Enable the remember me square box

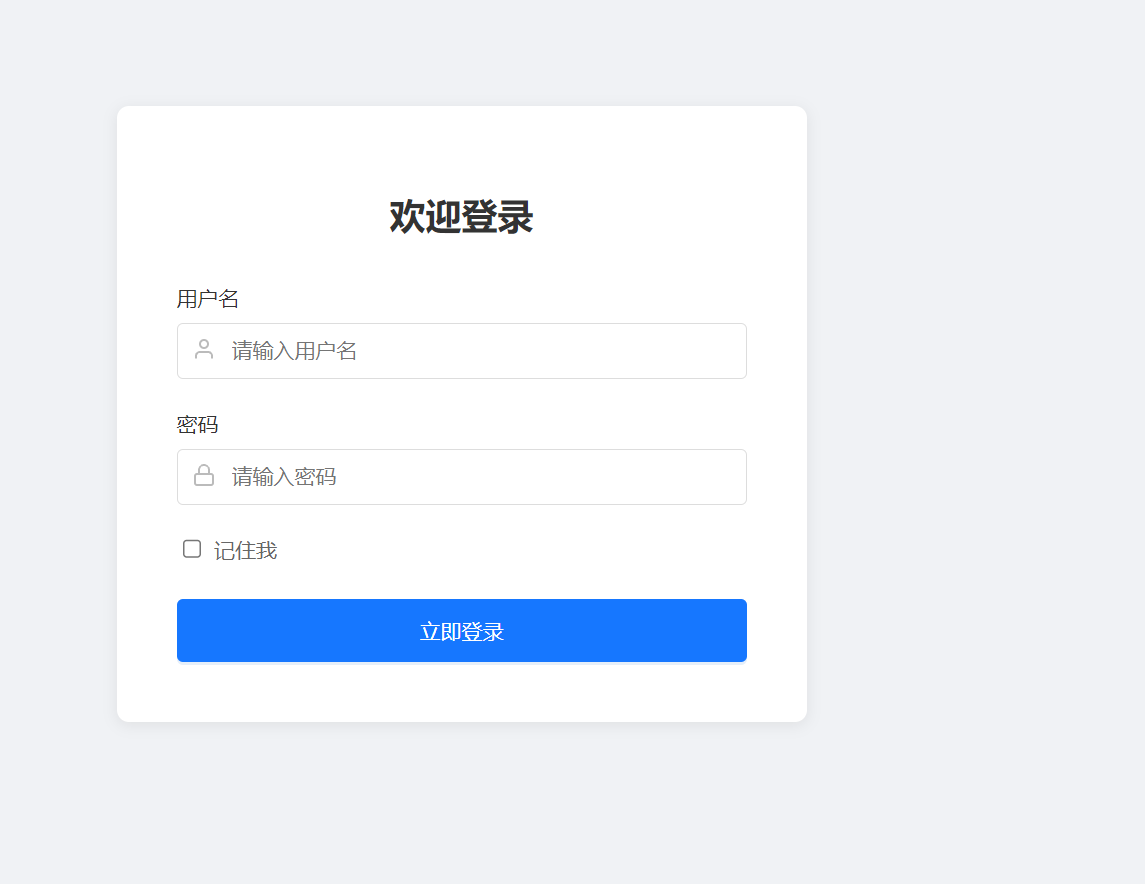coord(192,549)
